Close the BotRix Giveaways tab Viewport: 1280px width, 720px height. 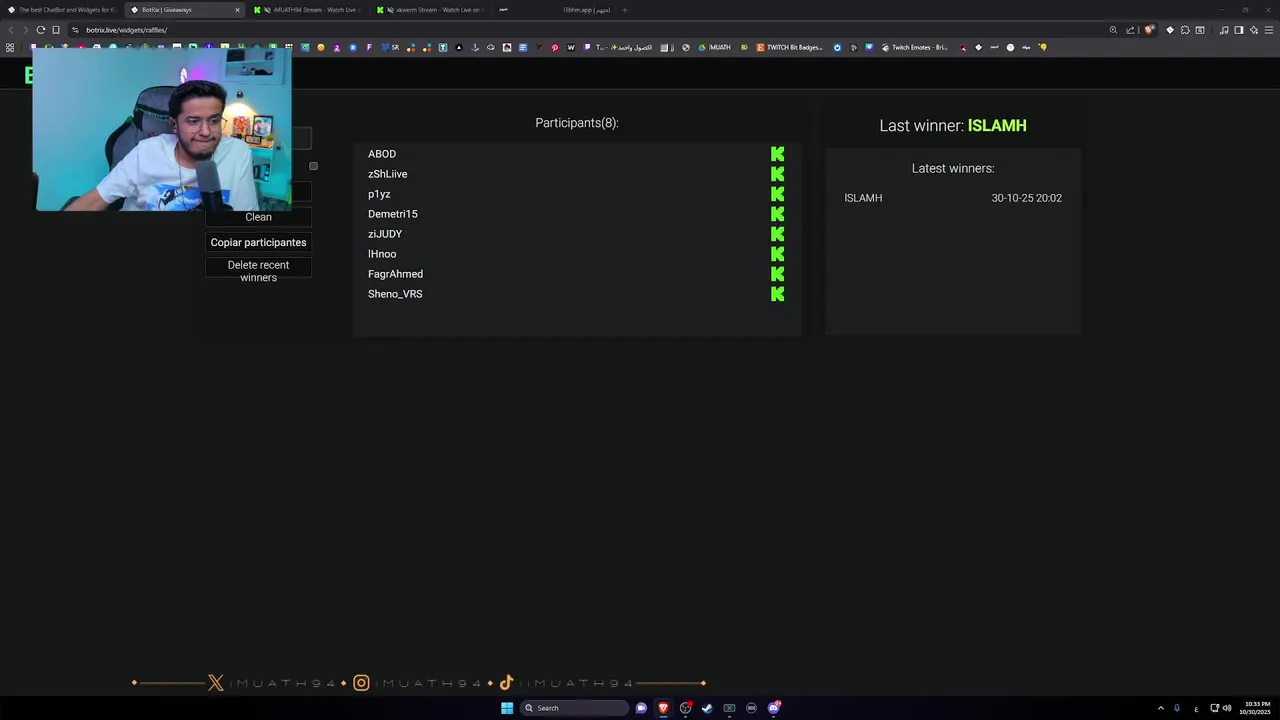237,10
